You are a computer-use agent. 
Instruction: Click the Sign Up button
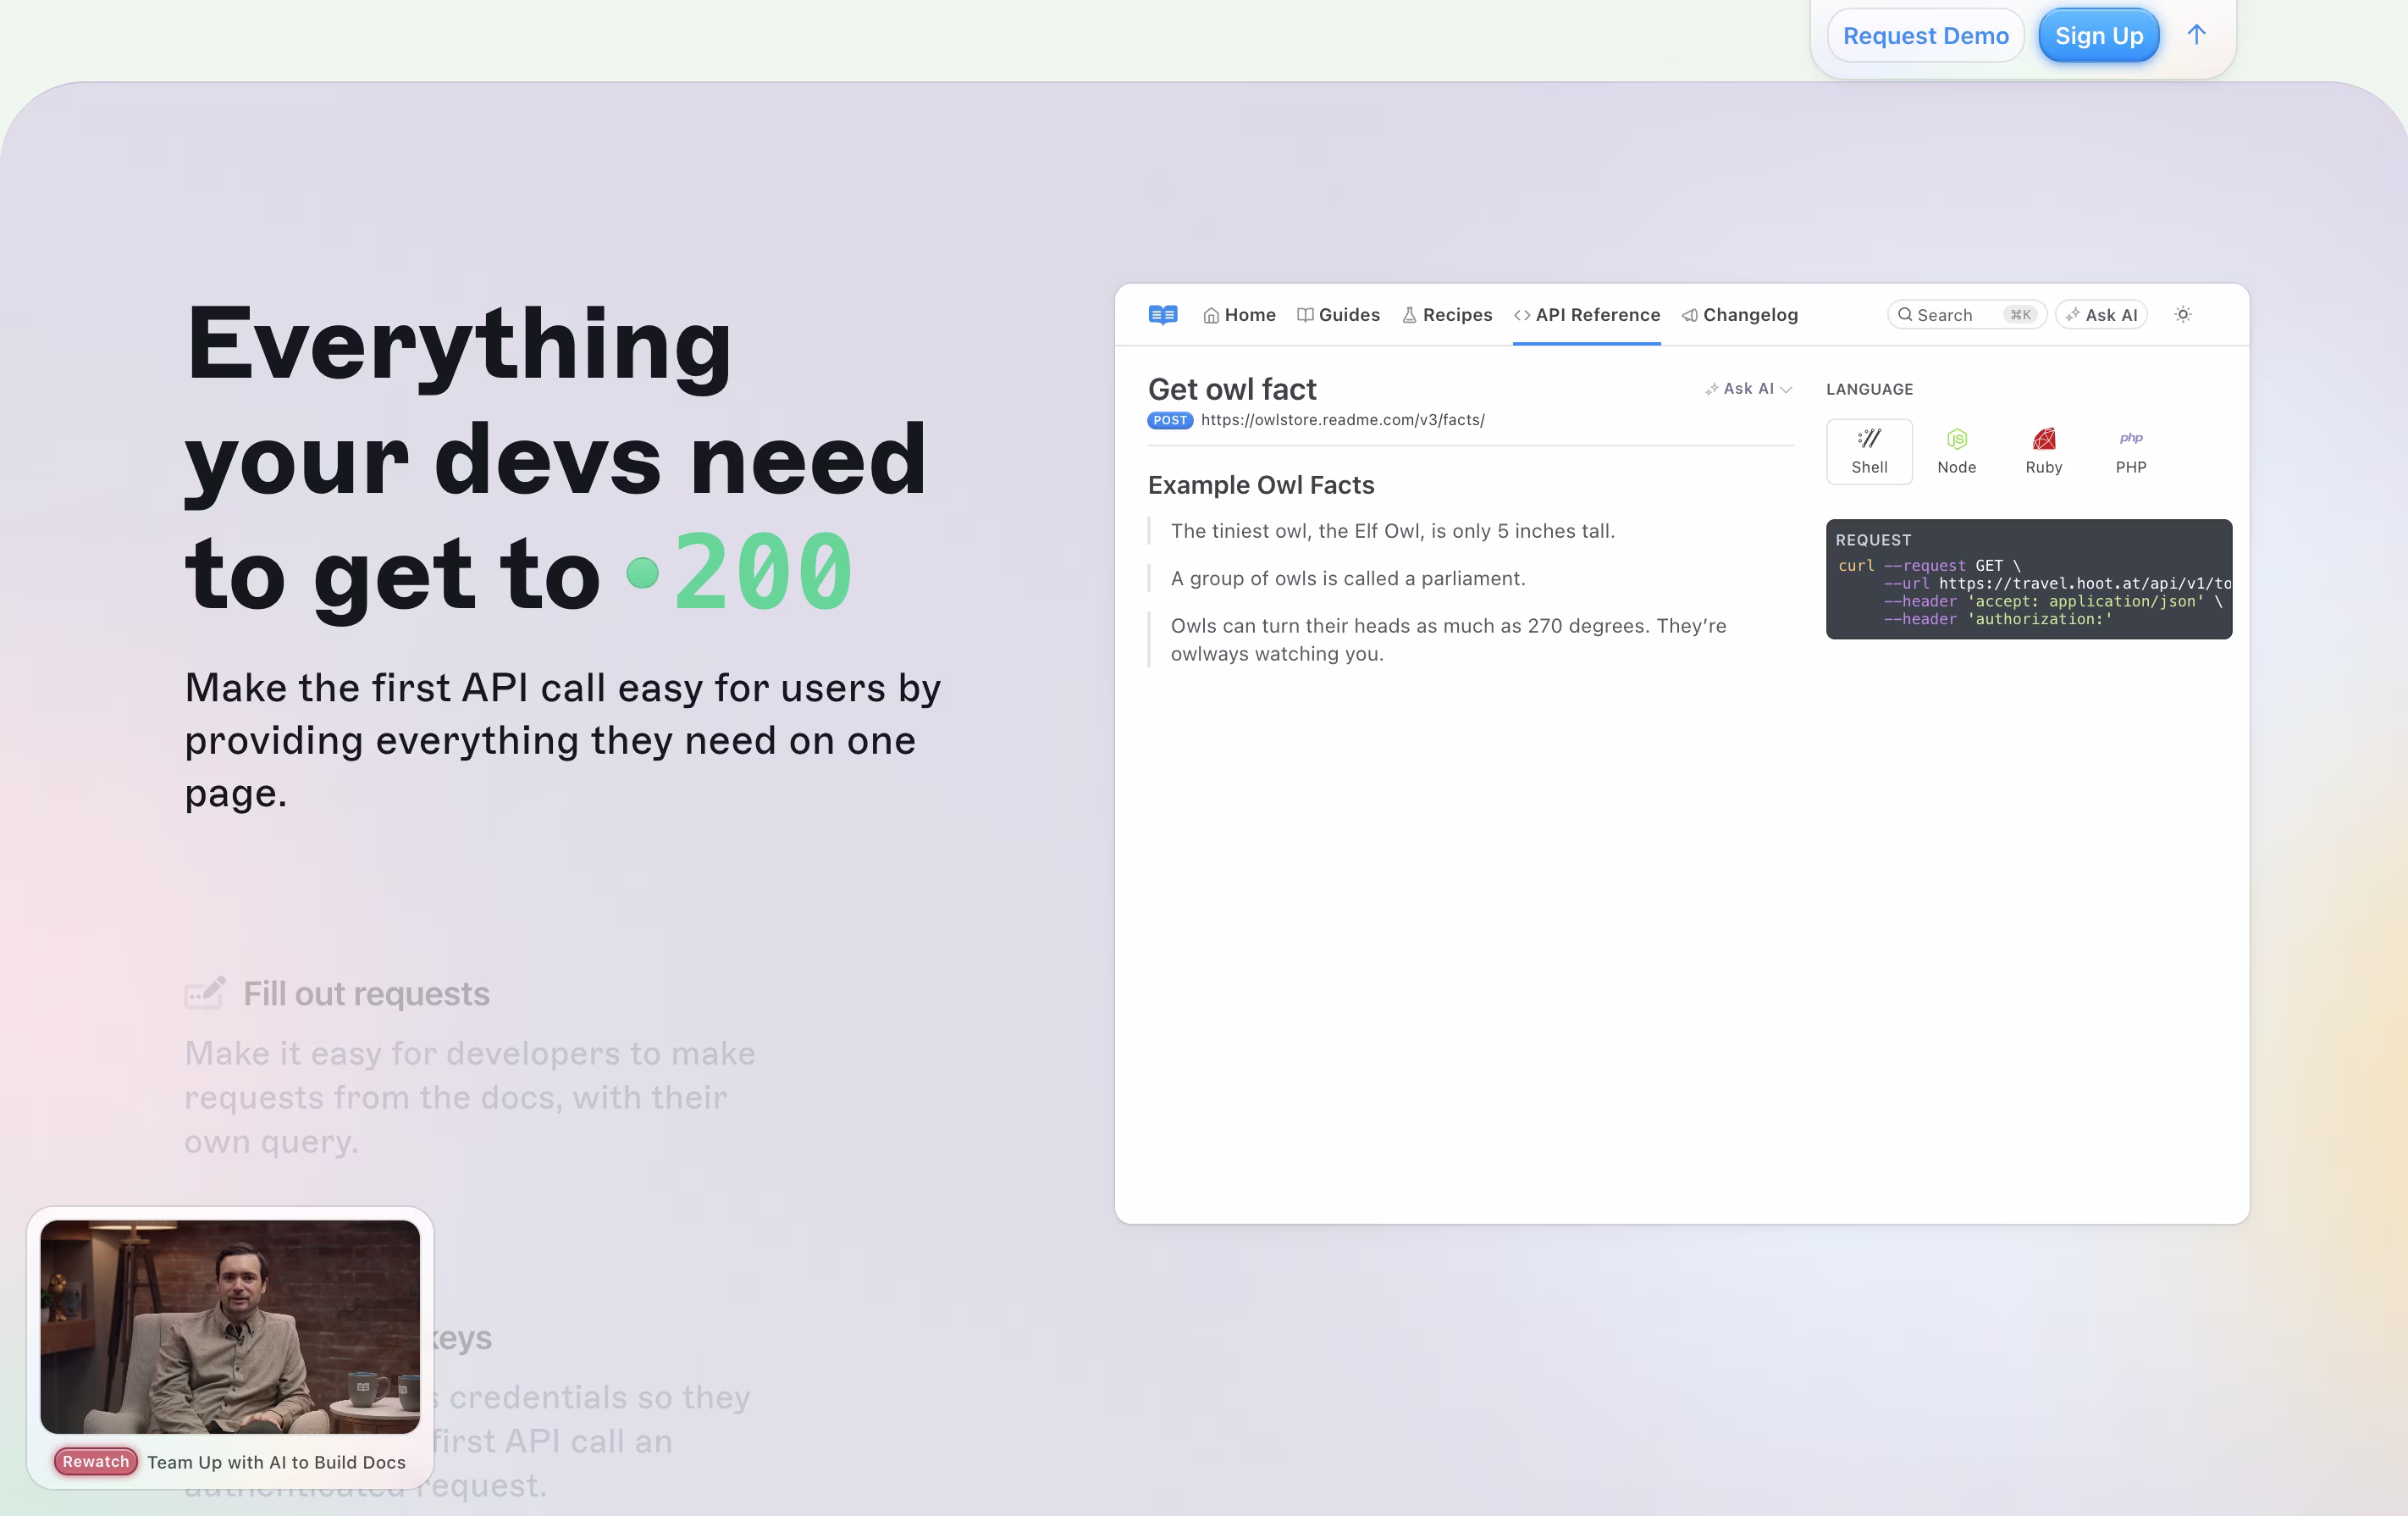[x=2098, y=35]
